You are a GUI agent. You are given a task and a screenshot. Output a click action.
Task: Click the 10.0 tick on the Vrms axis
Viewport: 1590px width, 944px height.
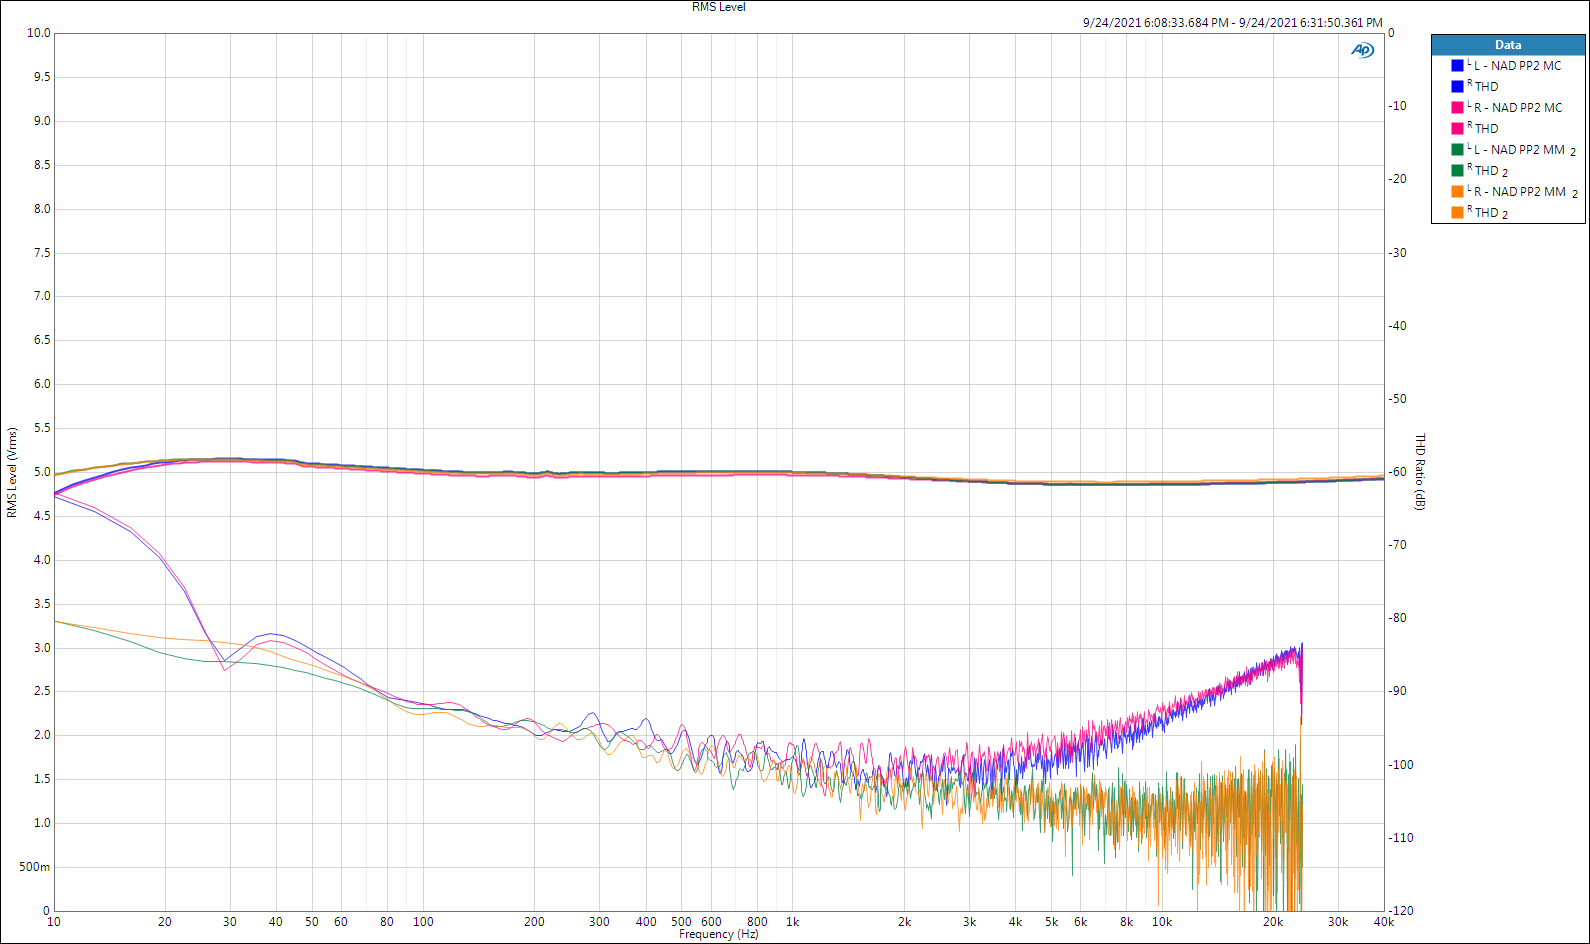(x=38, y=33)
